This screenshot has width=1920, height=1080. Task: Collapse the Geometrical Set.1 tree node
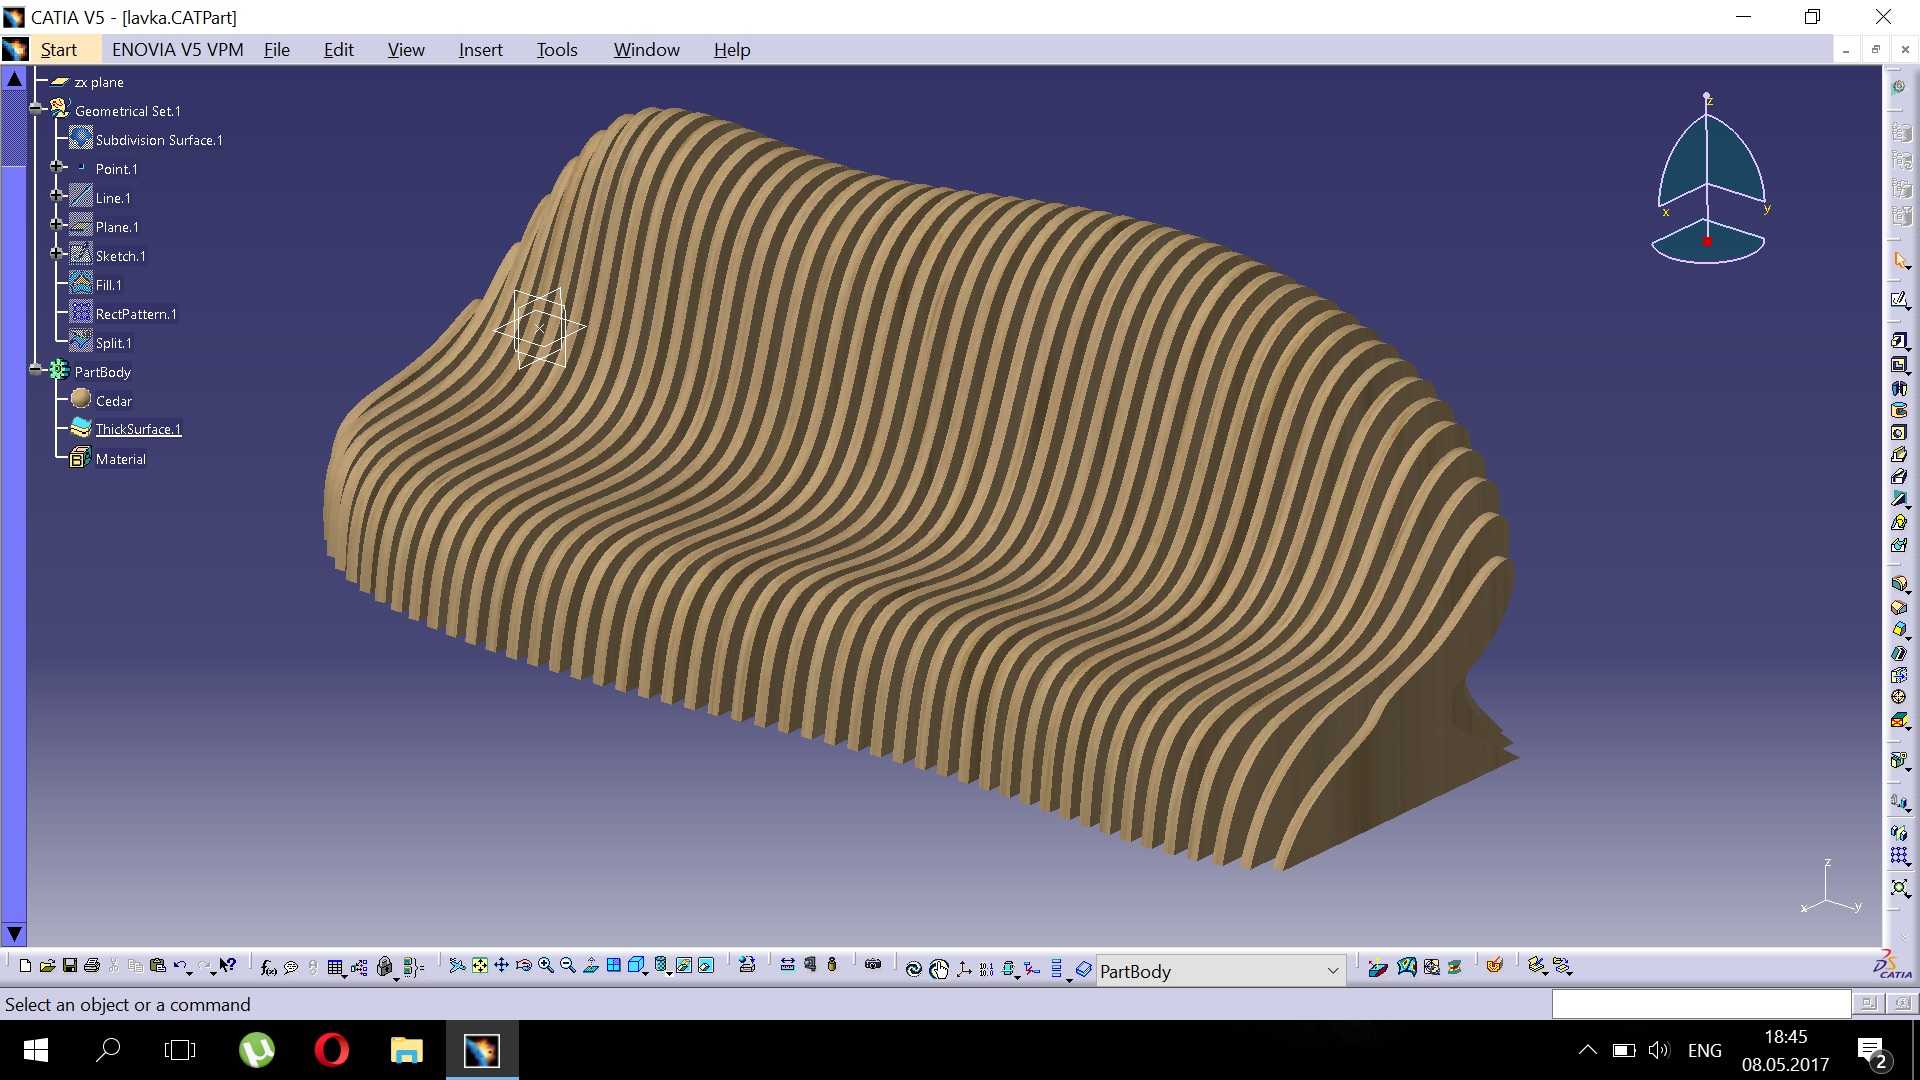click(36, 109)
